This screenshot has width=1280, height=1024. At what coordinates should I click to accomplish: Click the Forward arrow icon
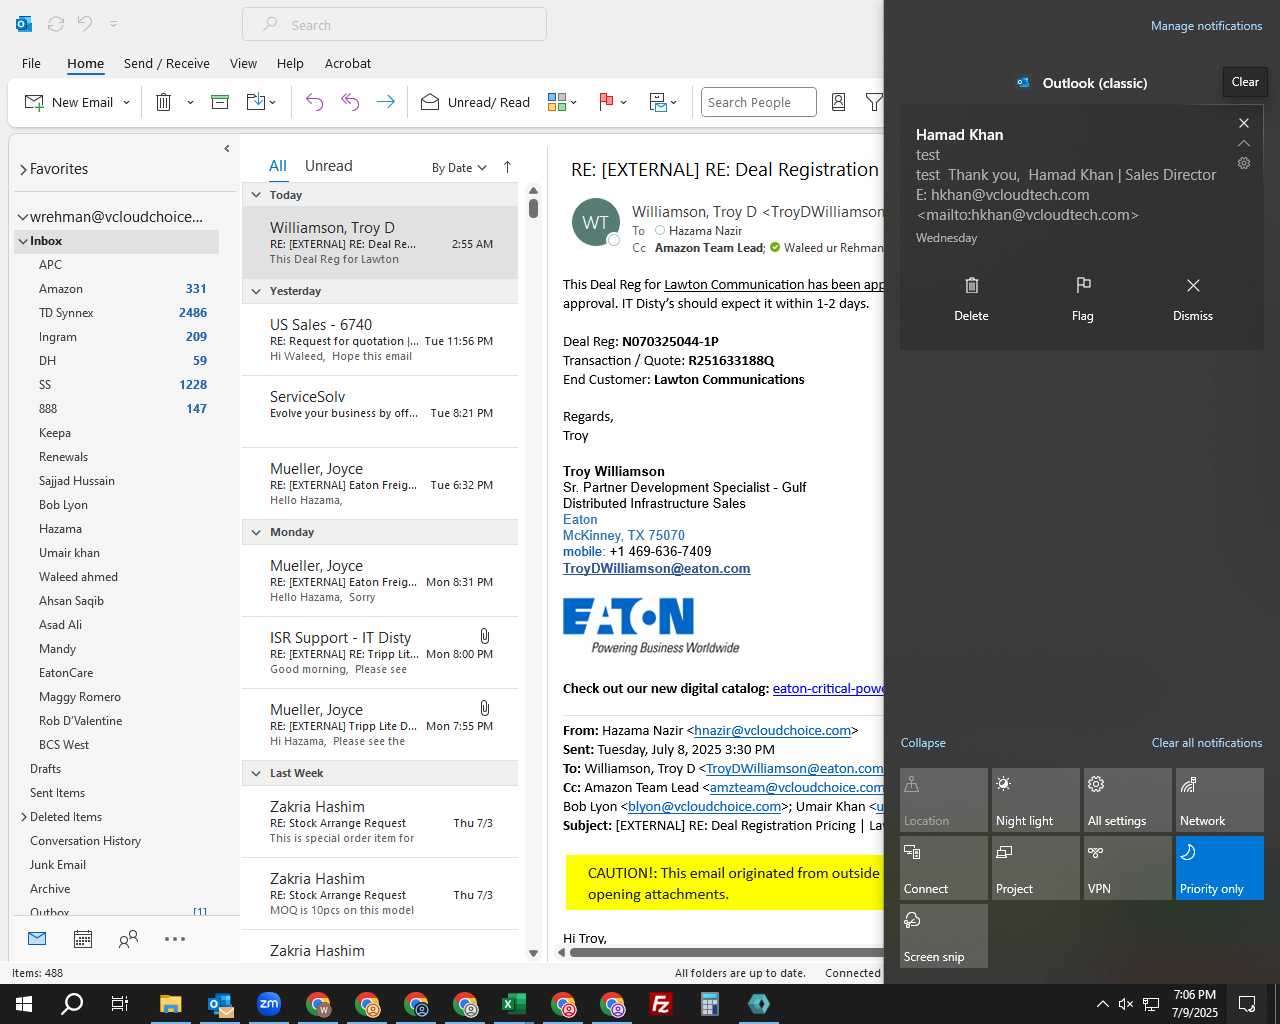[x=385, y=102]
